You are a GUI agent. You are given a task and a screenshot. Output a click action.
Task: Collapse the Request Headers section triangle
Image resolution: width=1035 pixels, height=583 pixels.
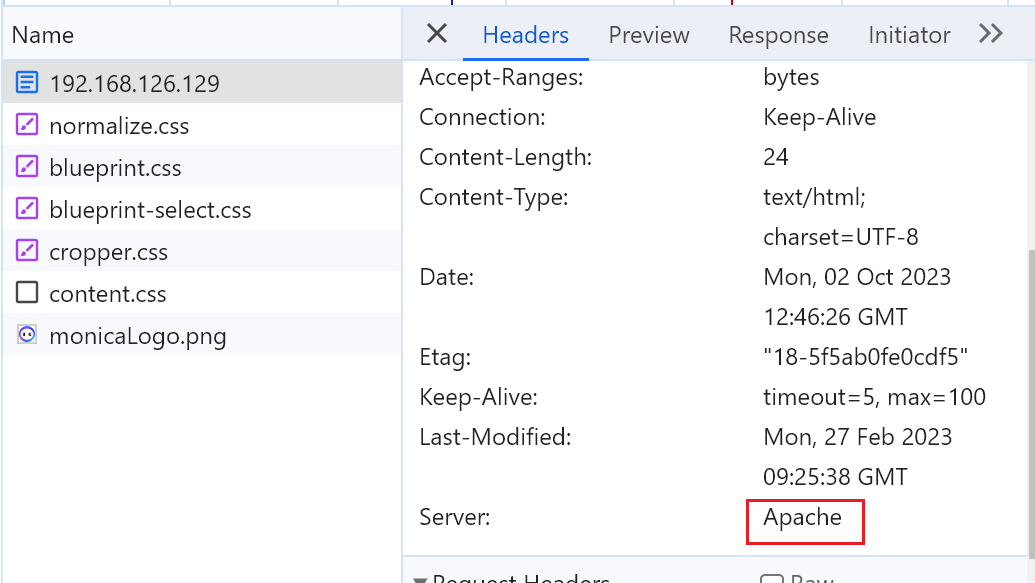420,579
